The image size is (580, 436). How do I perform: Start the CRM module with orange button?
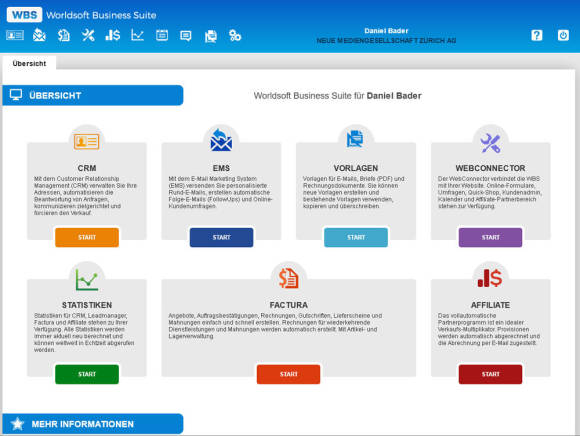click(x=87, y=237)
